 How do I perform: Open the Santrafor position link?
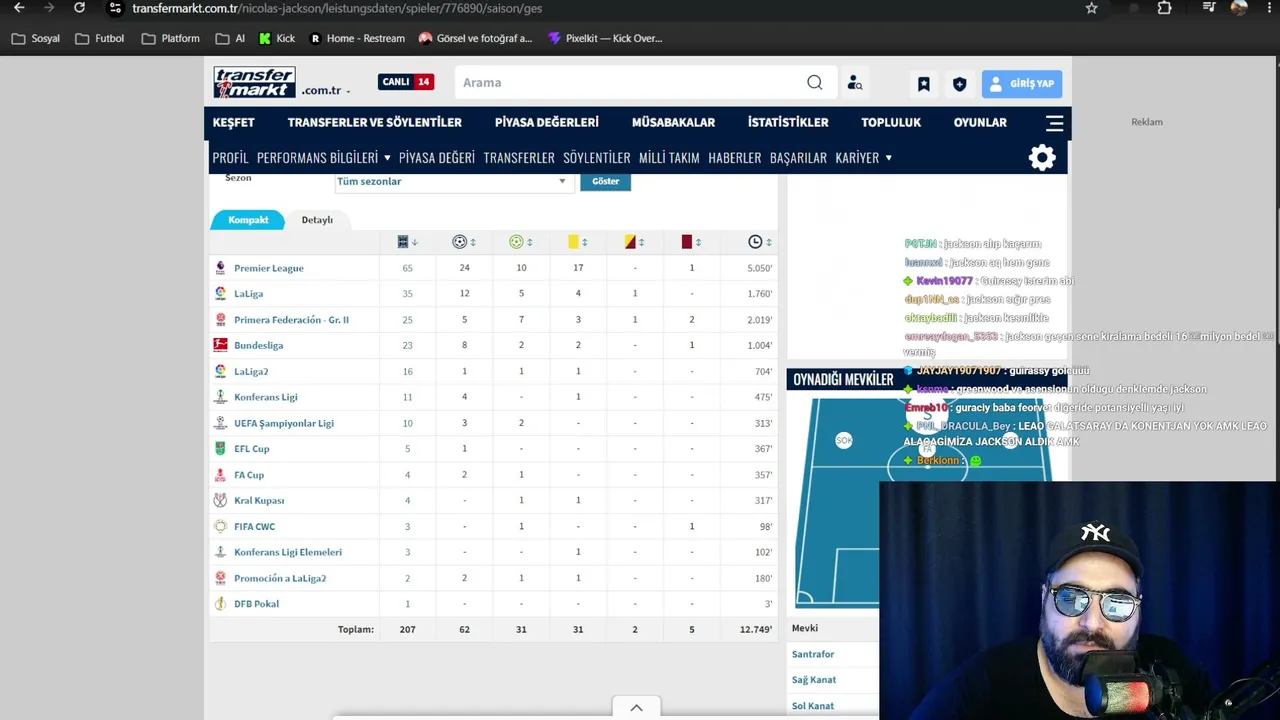[x=813, y=654]
